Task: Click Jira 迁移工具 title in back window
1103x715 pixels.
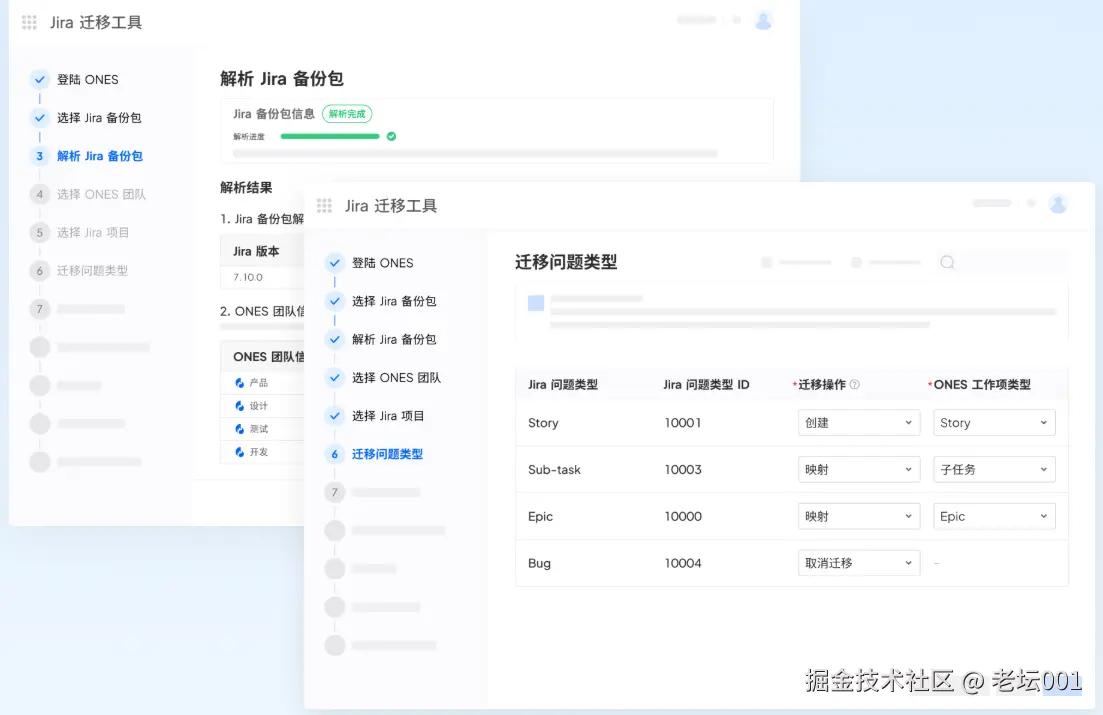Action: [x=96, y=23]
